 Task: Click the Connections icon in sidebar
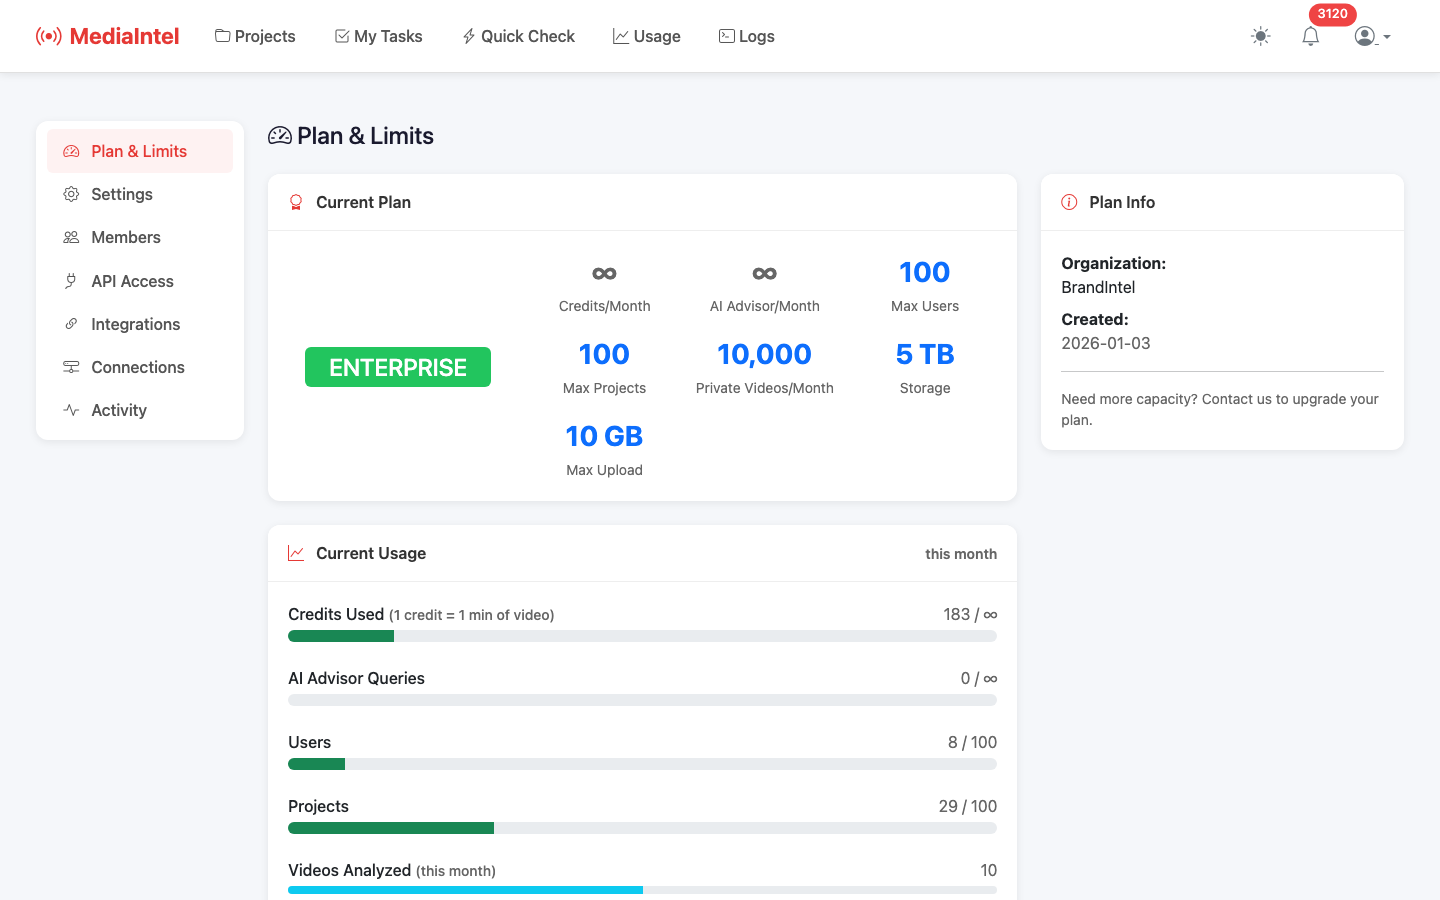pos(71,367)
